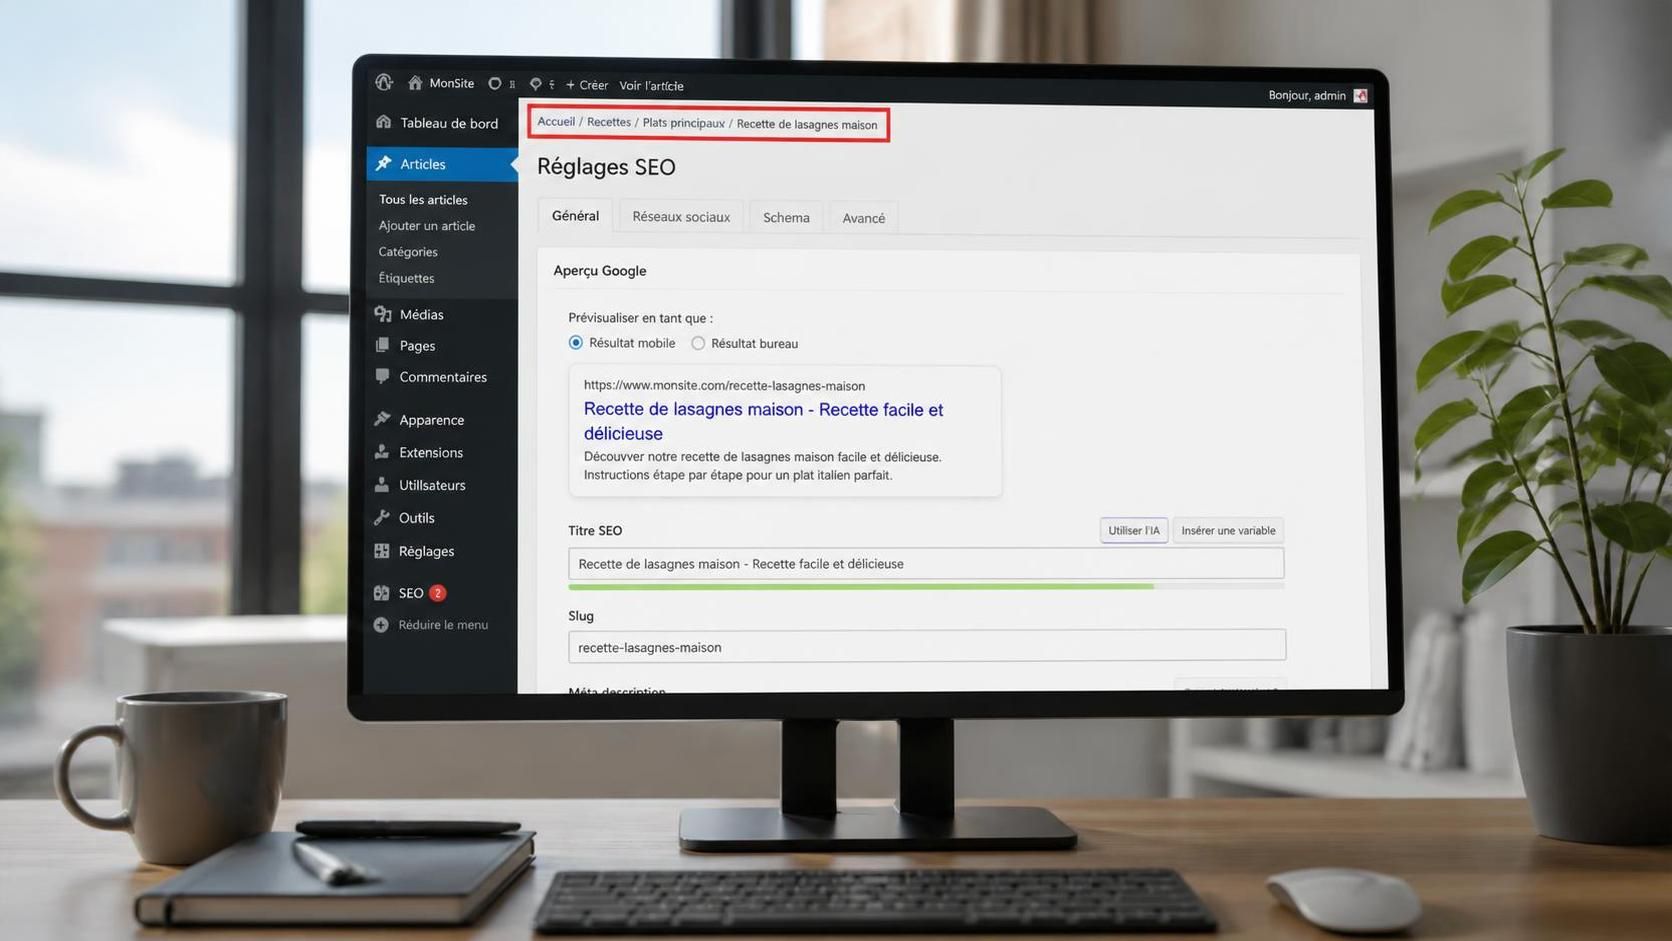The image size is (1672, 941).
Task: Switch to the Général tab
Action: coord(576,215)
